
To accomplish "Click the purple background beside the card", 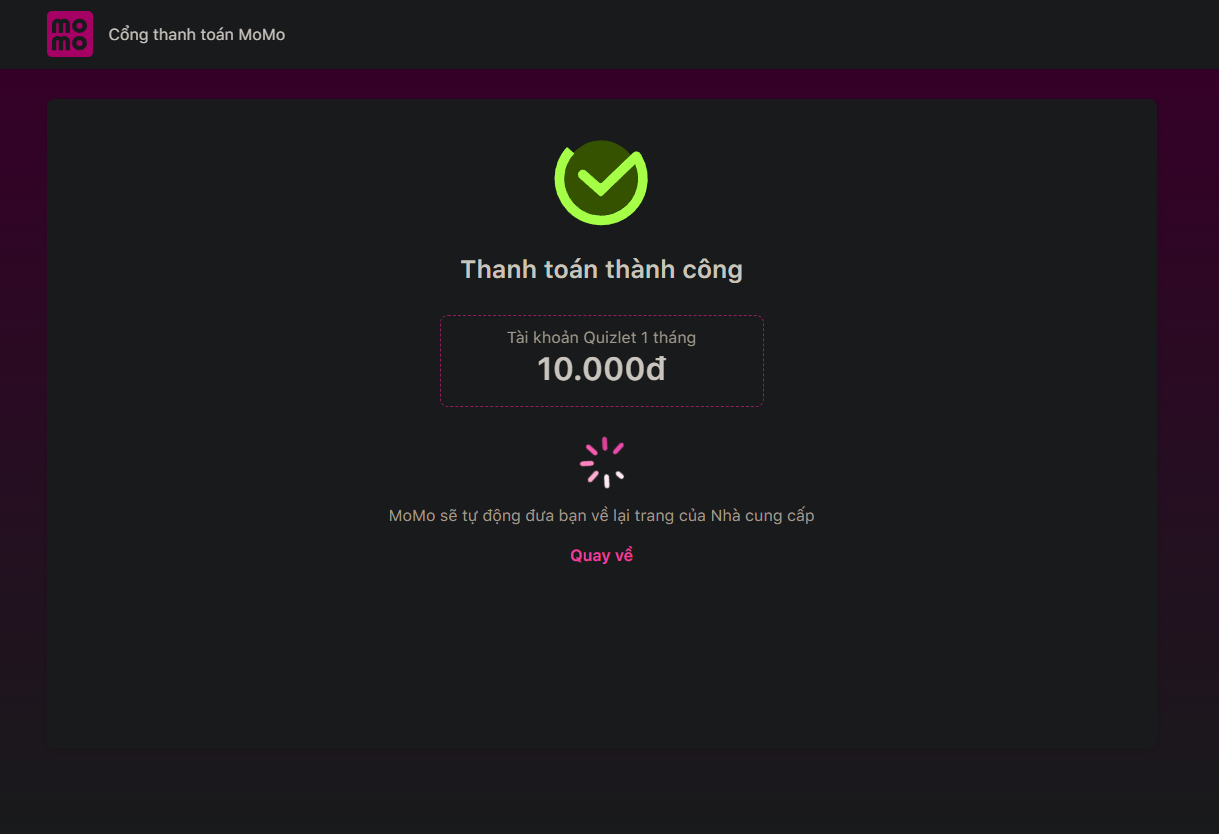I will 1187,400.
